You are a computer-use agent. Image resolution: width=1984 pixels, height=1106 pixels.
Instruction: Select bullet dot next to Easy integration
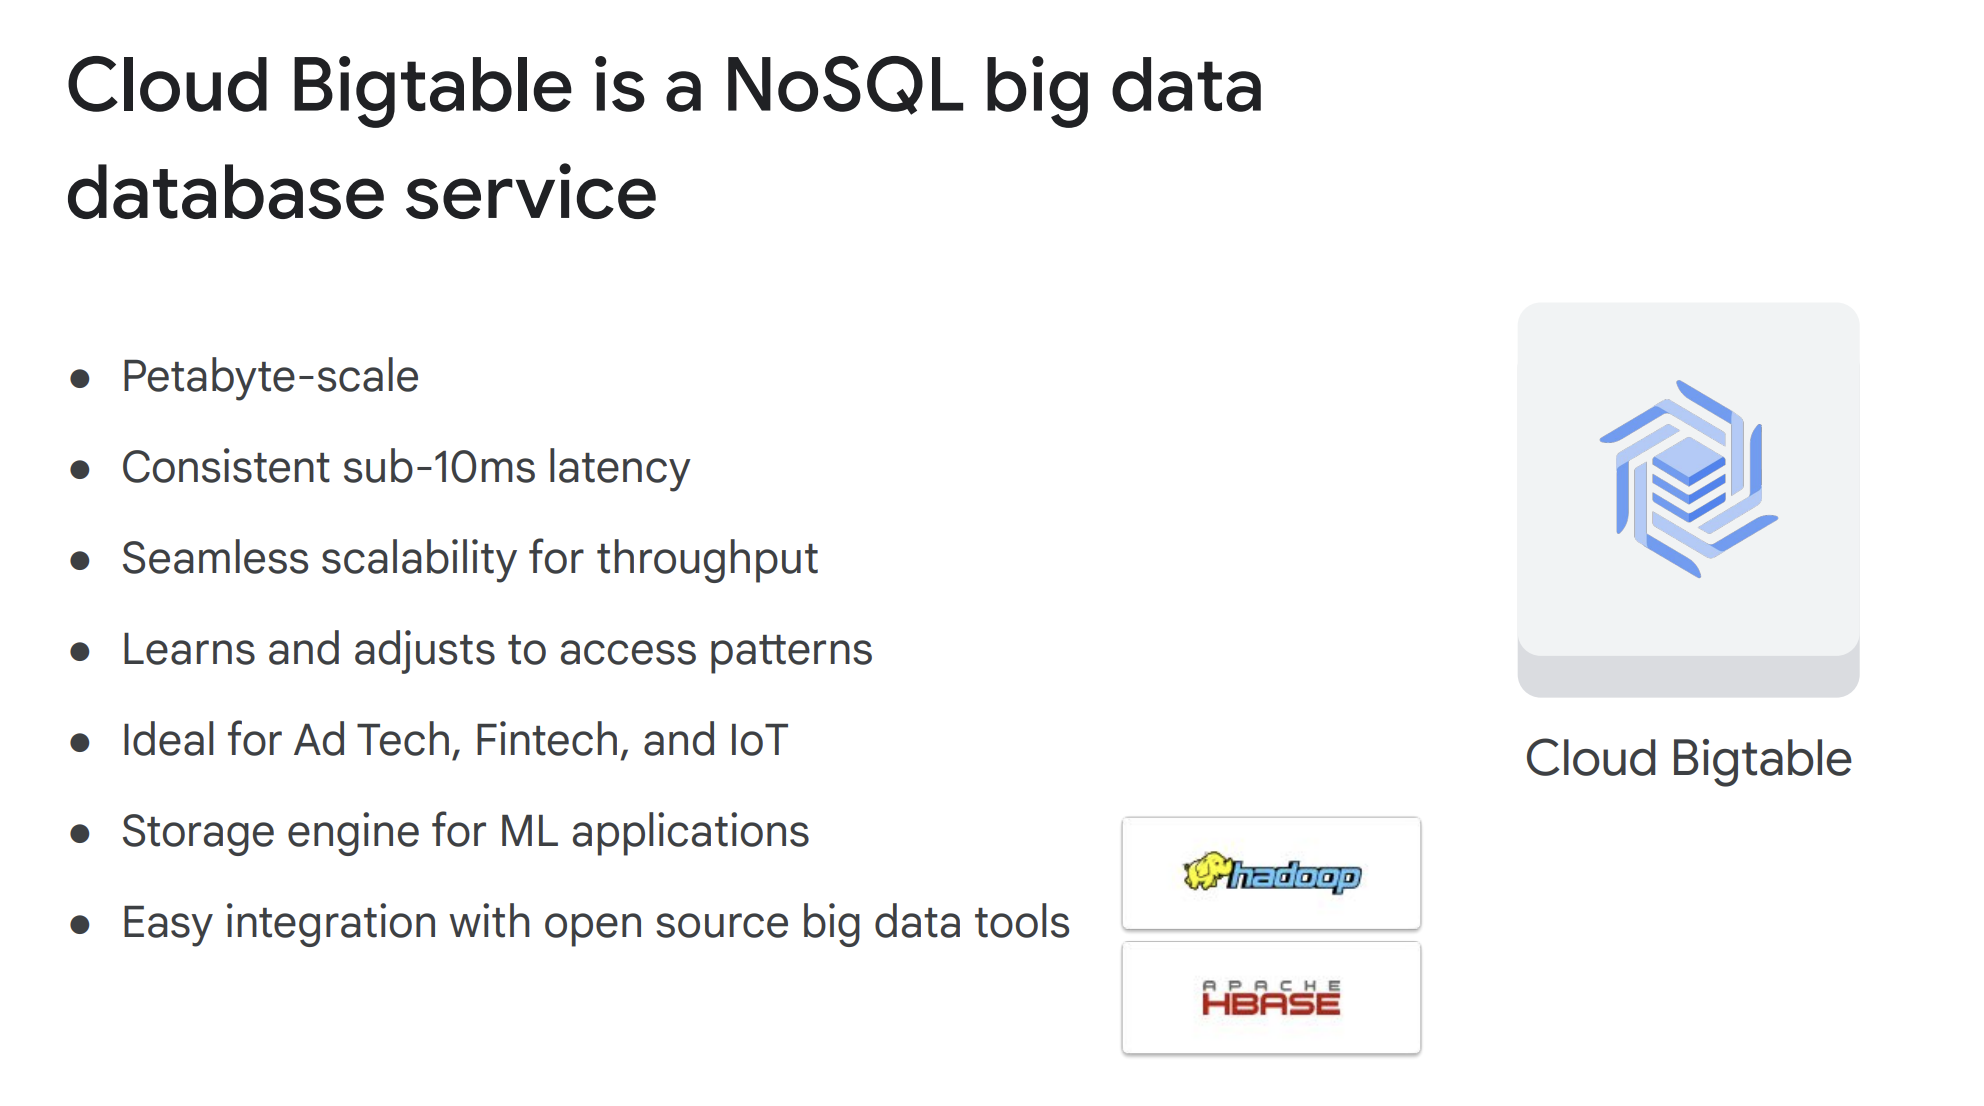[80, 925]
